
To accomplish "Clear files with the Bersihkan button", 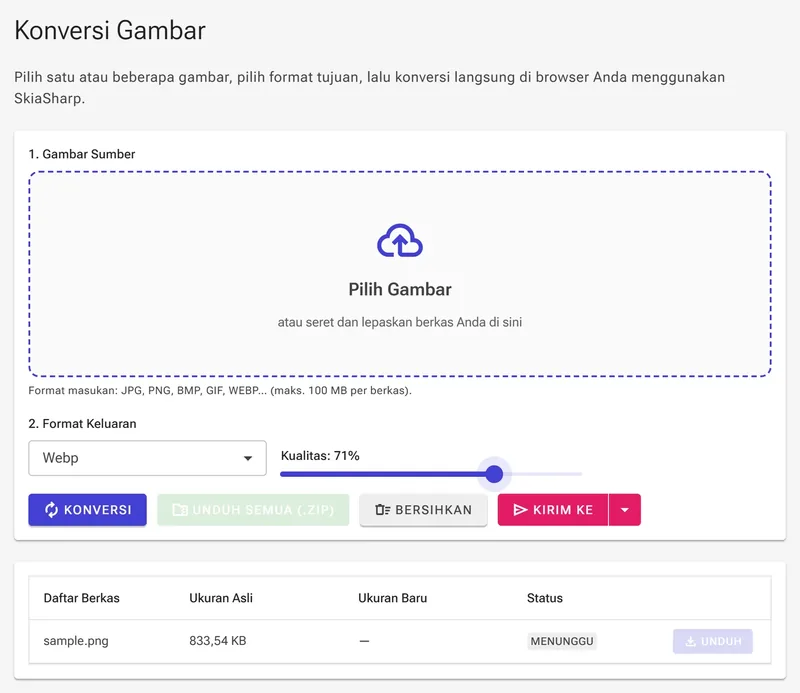I will (x=423, y=509).
